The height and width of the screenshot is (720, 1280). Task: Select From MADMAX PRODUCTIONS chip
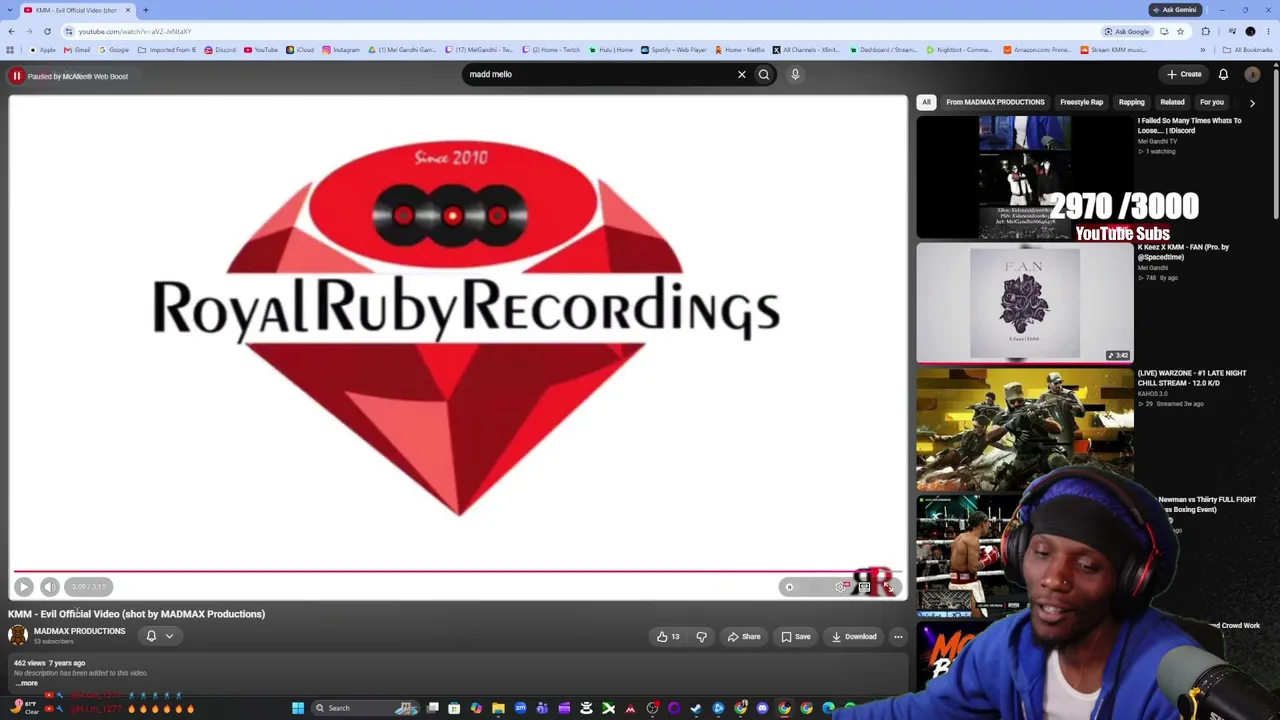pos(995,102)
